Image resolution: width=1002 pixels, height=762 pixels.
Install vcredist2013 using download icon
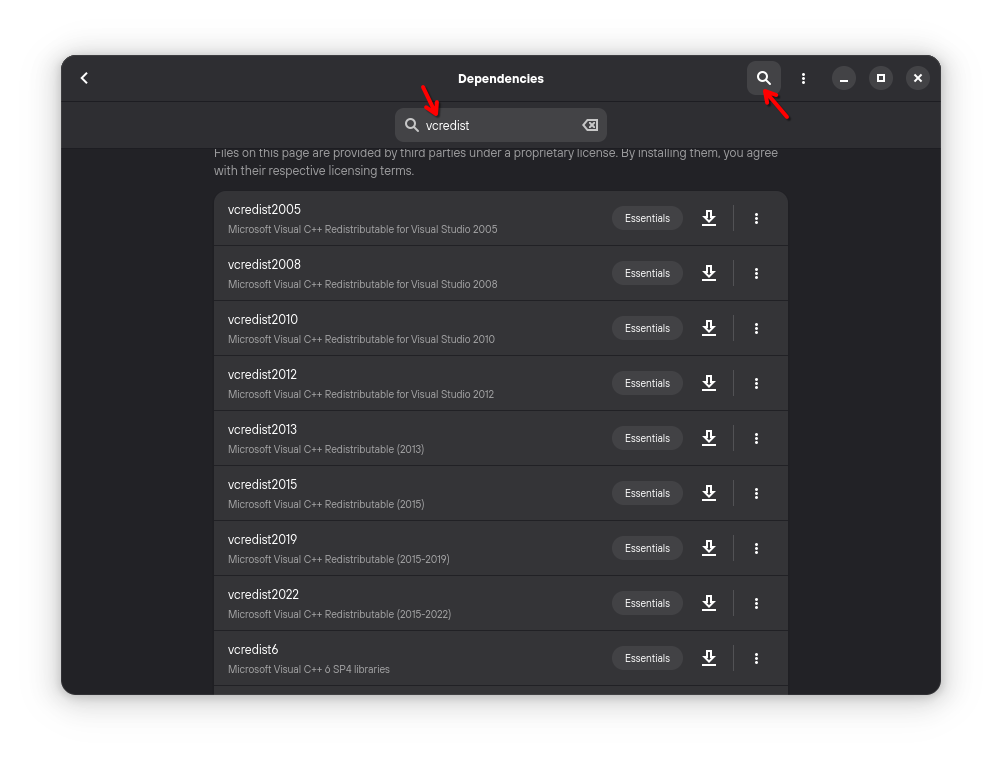click(709, 438)
